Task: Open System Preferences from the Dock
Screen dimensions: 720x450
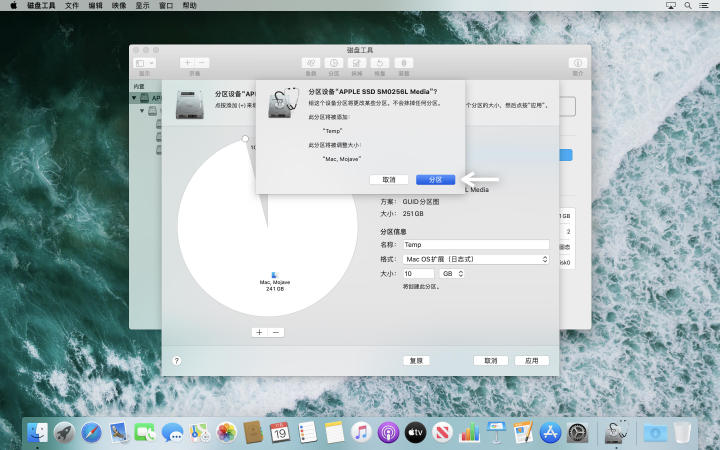Action: pos(577,433)
